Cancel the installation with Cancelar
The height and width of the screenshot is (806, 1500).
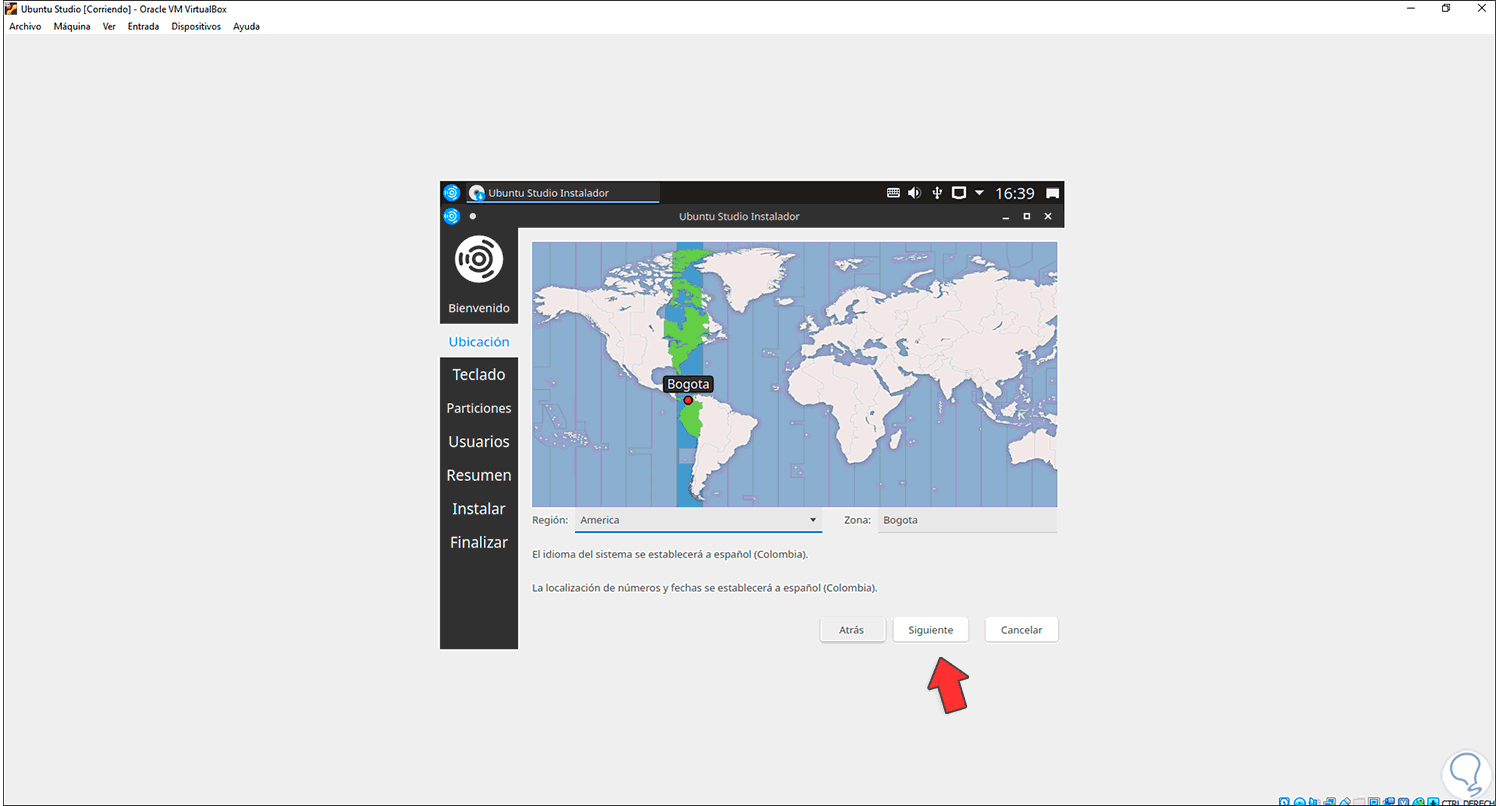1021,630
